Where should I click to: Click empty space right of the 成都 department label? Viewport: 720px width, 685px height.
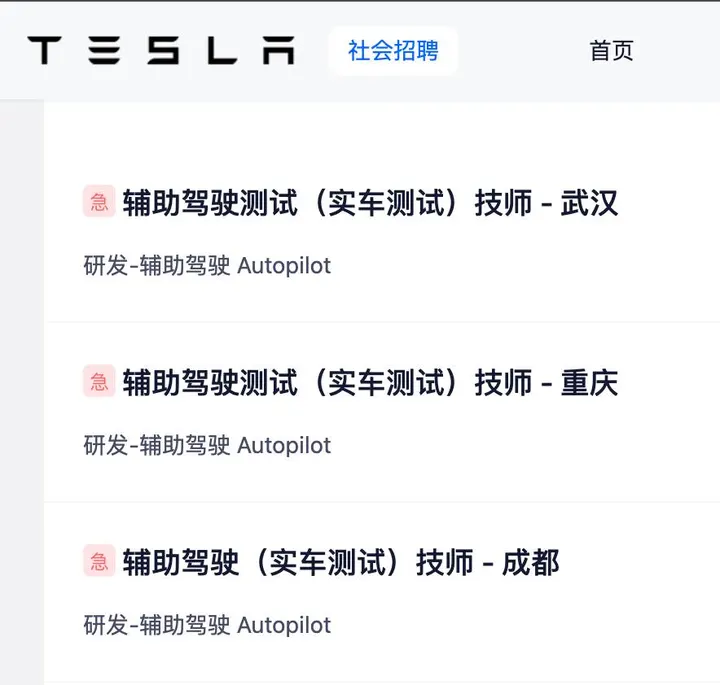523,625
